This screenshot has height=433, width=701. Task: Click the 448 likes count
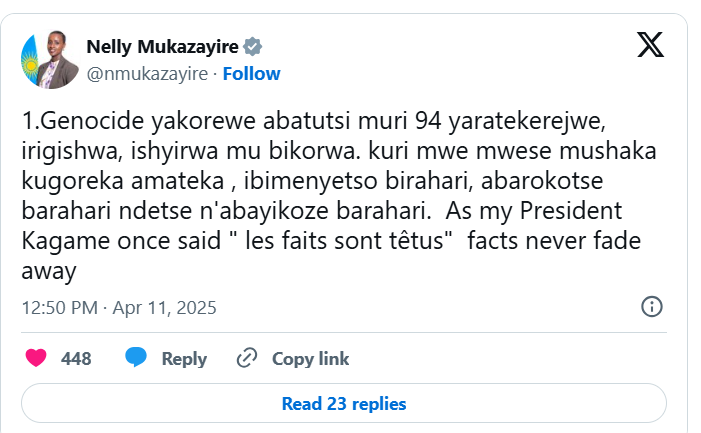coord(76,359)
